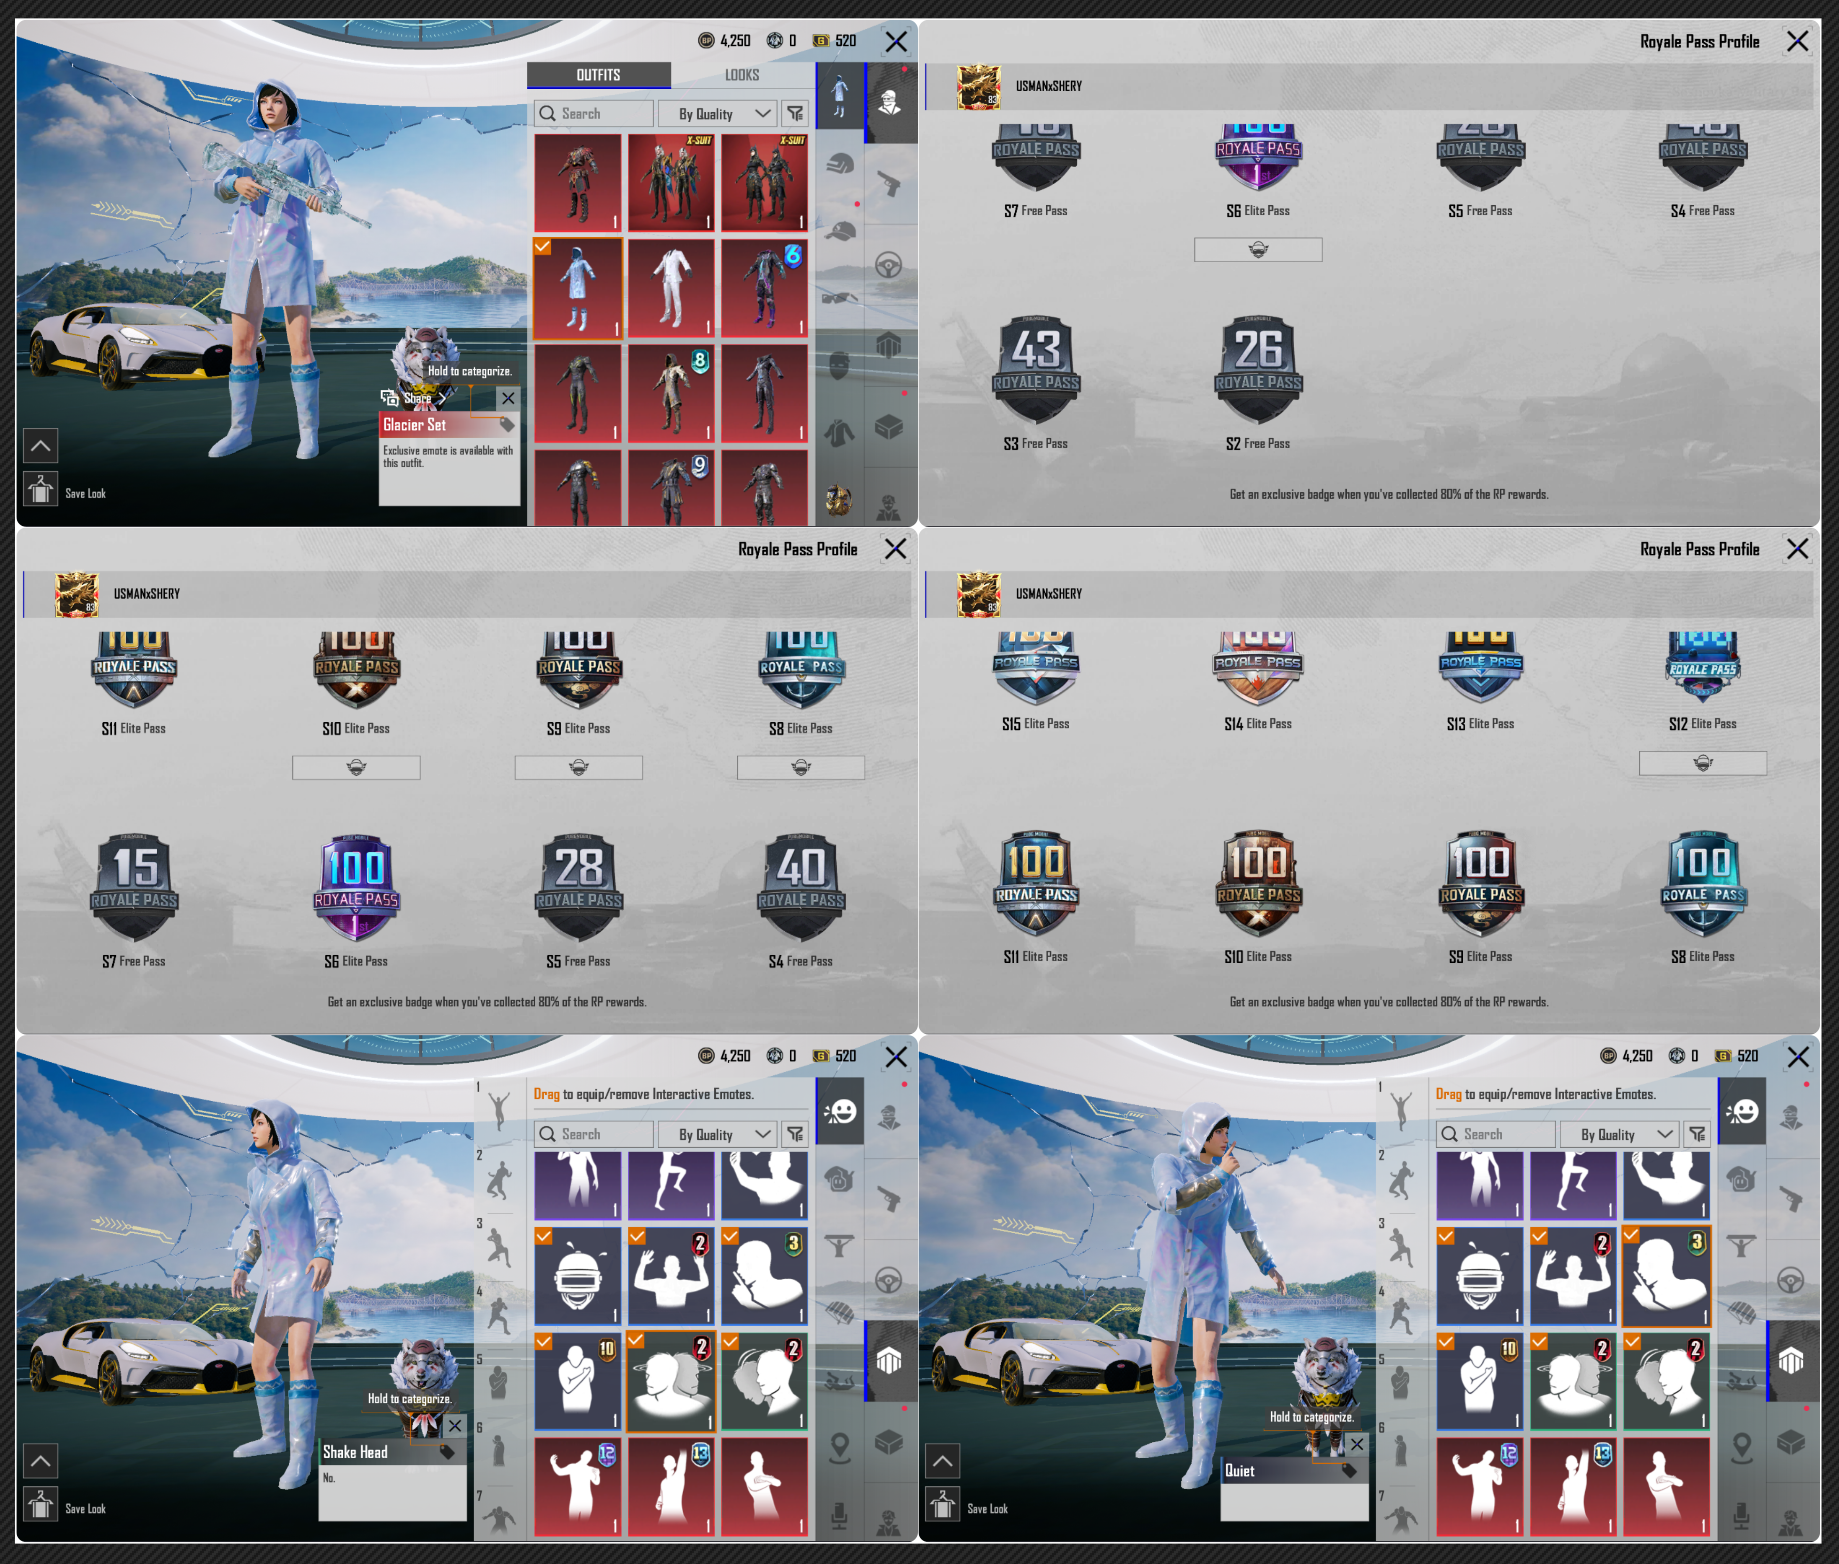Switch to the LOOKS tab
Screen dimensions: 1839x1564
pos(742,75)
